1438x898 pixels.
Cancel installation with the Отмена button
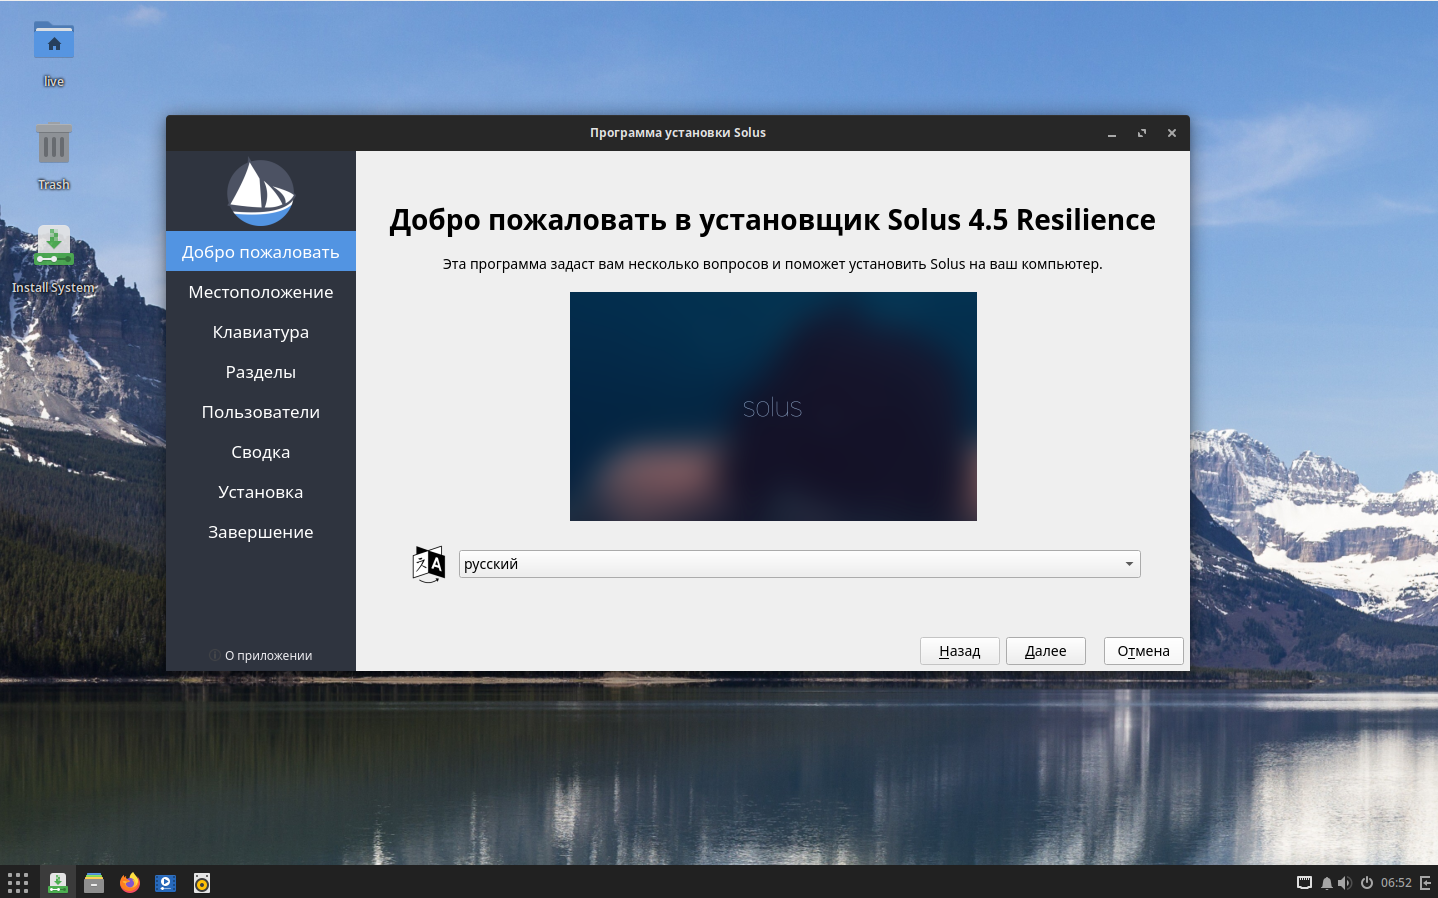pos(1143,651)
